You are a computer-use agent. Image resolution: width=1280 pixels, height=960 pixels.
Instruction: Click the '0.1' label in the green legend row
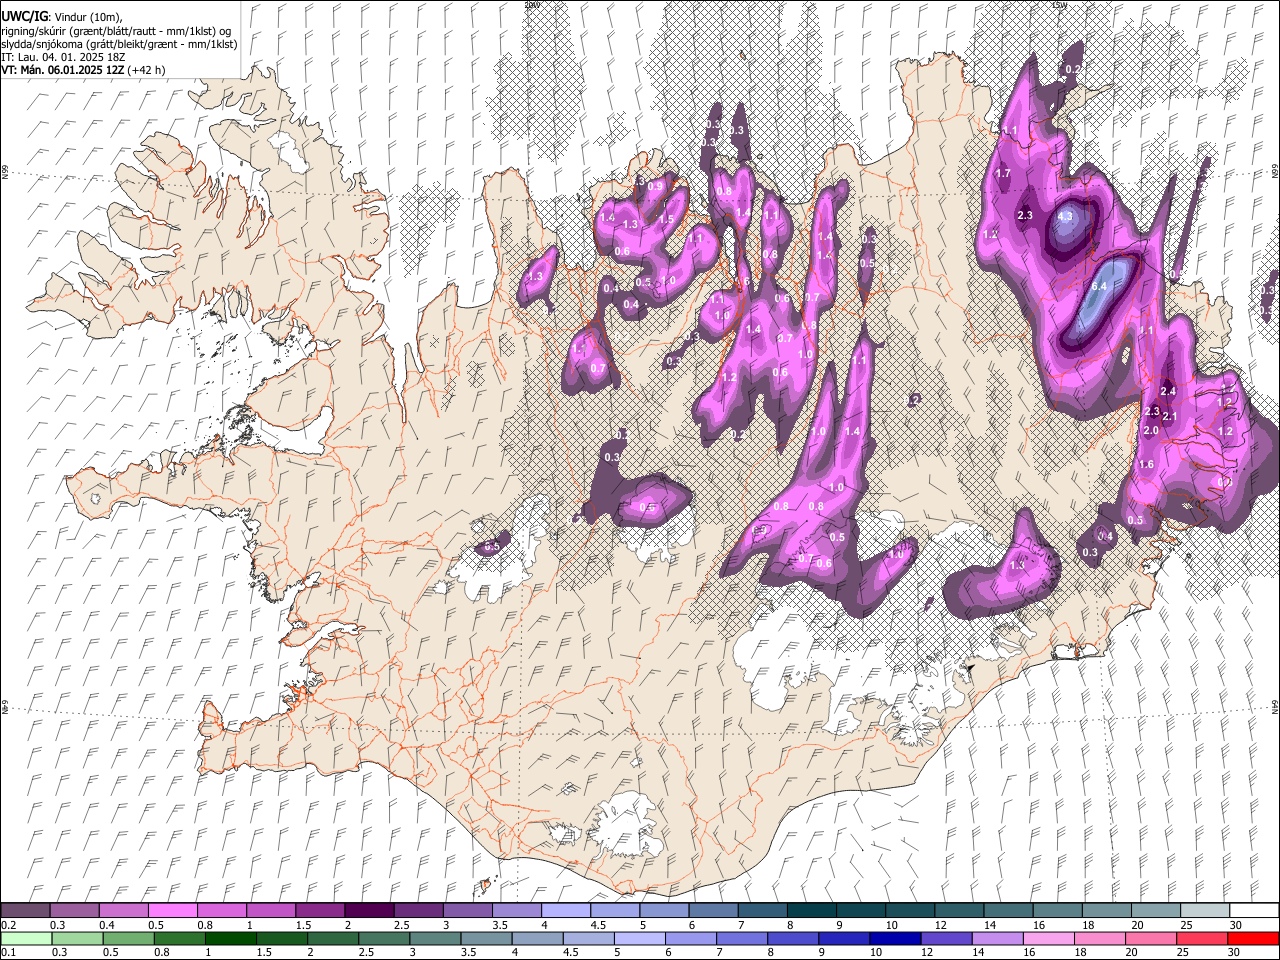8,952
